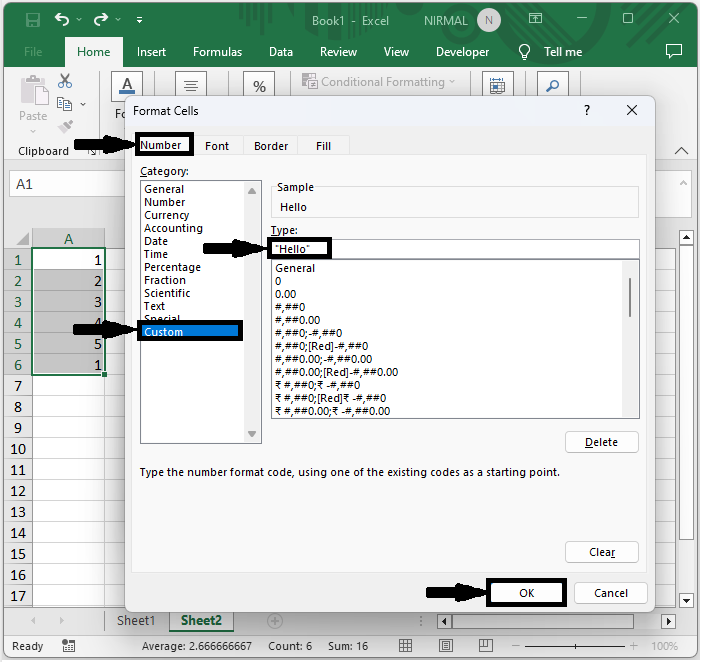Click the Format Cells help question mark
The height and width of the screenshot is (662, 701).
[587, 110]
